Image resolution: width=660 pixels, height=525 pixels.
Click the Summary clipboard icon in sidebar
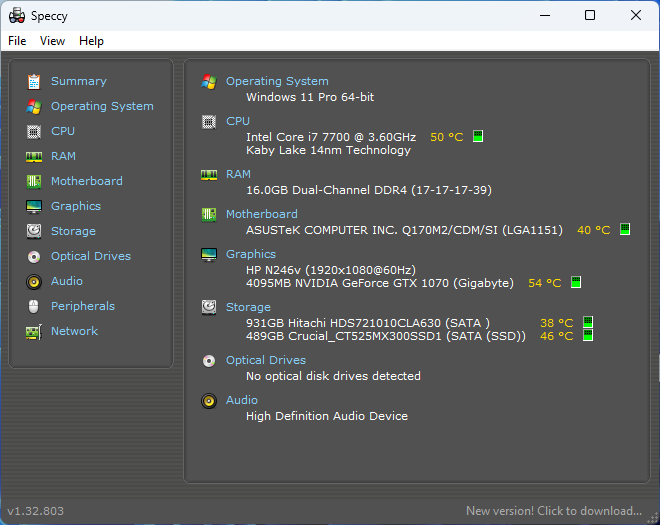click(x=34, y=82)
